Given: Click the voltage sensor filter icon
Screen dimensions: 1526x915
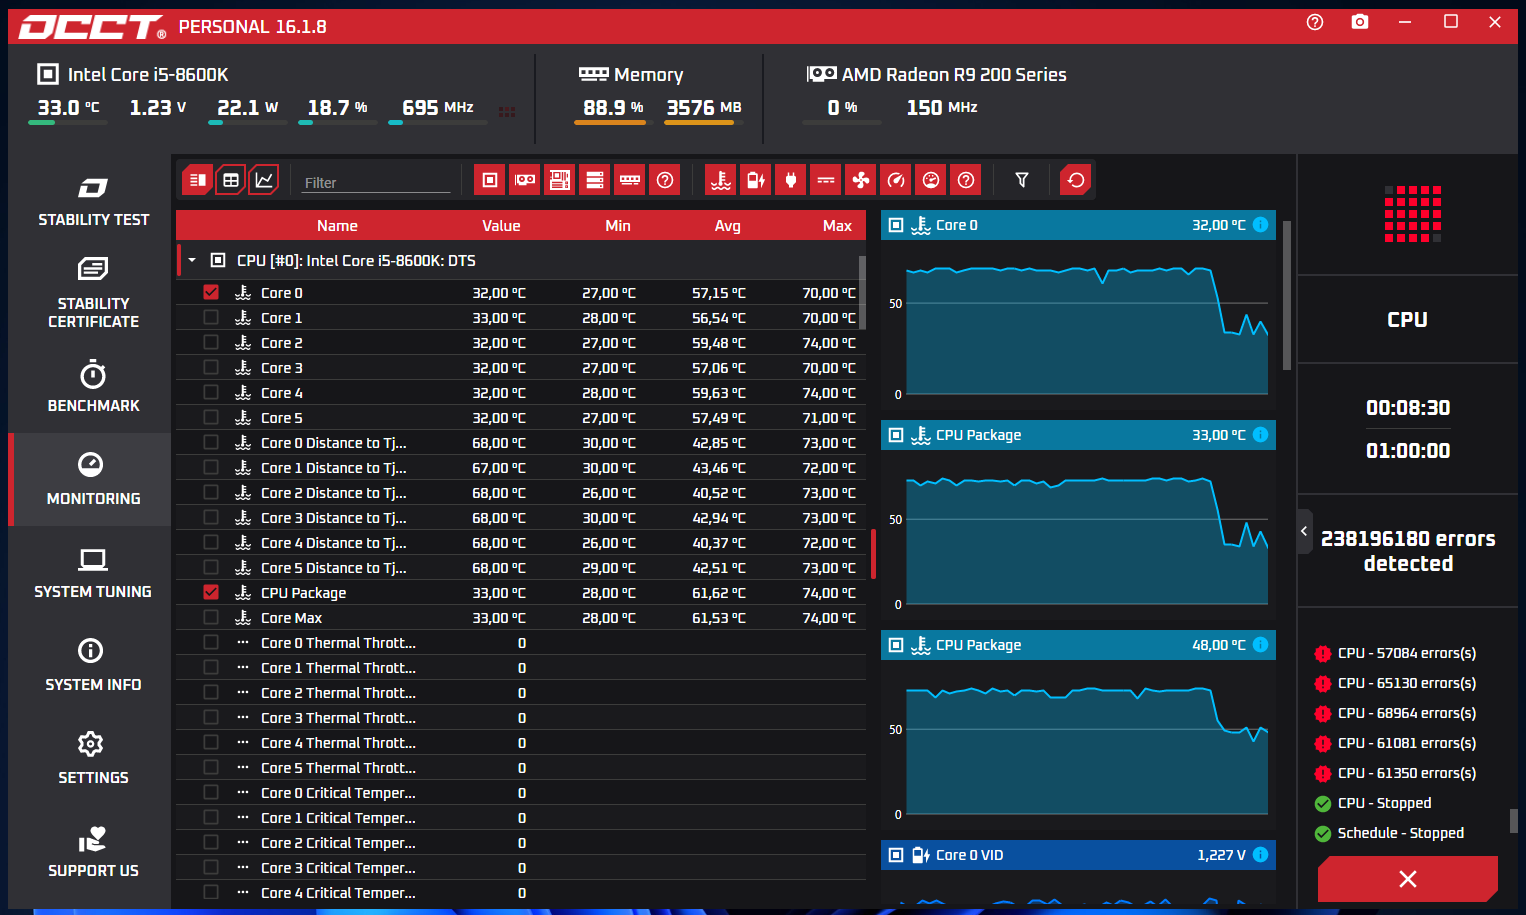Looking at the screenshot, I should pos(755,180).
